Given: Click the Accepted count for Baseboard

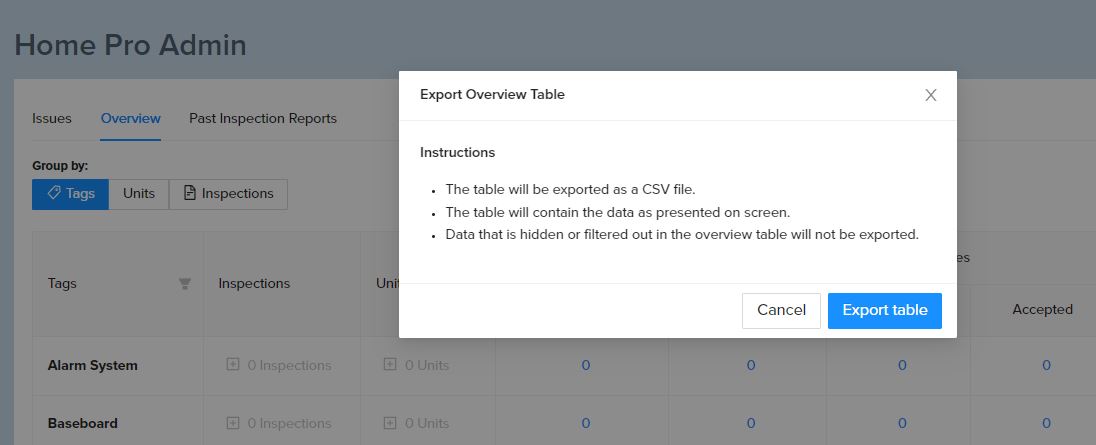Looking at the screenshot, I should tap(1046, 423).
